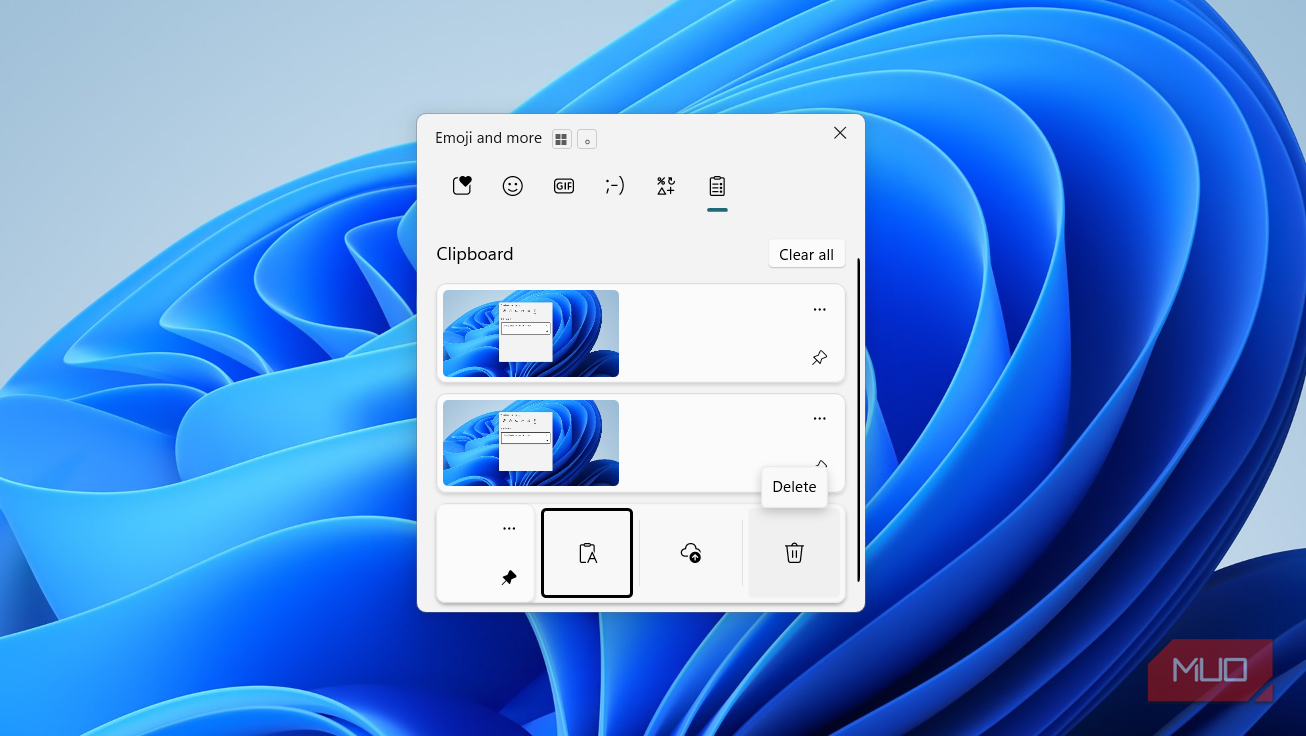This screenshot has height=736, width=1306.
Task: Click the Clear all button
Action: [x=806, y=254]
